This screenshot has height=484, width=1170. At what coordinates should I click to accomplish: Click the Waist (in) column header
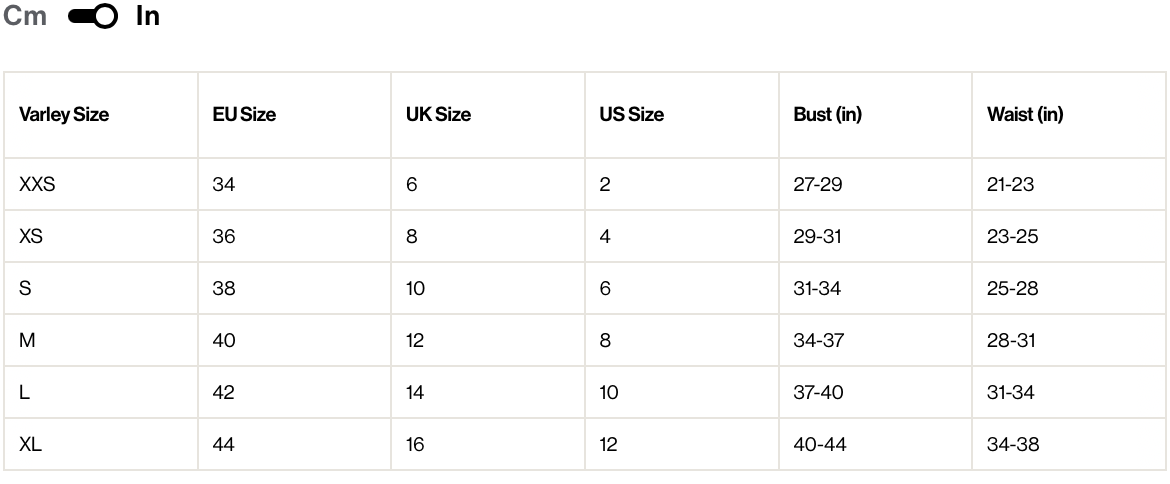1025,115
